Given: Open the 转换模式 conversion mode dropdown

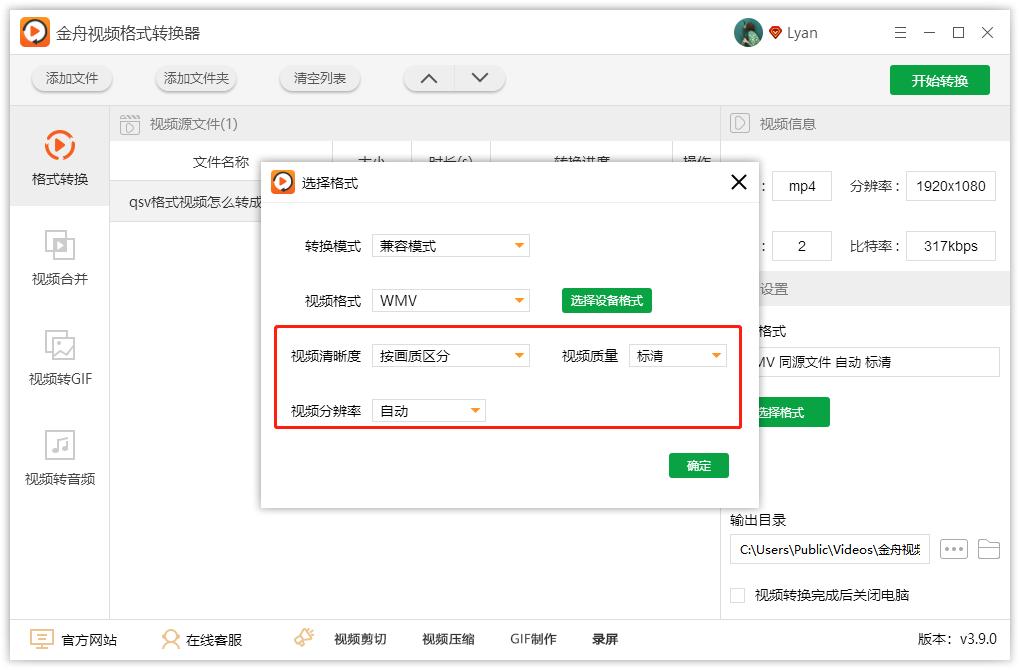Looking at the screenshot, I should pyautogui.click(x=450, y=245).
